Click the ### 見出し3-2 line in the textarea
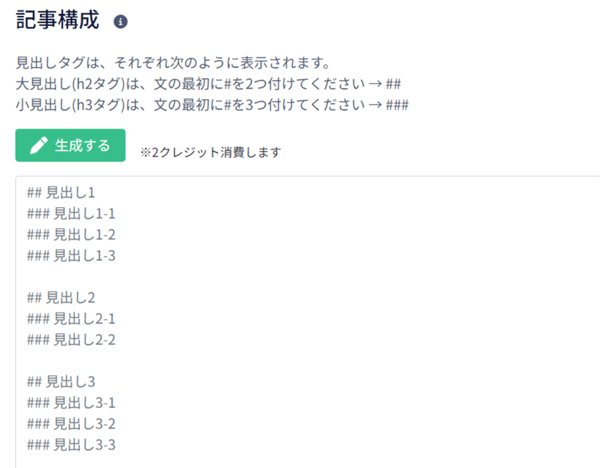This screenshot has height=468, width=600. 71,424
